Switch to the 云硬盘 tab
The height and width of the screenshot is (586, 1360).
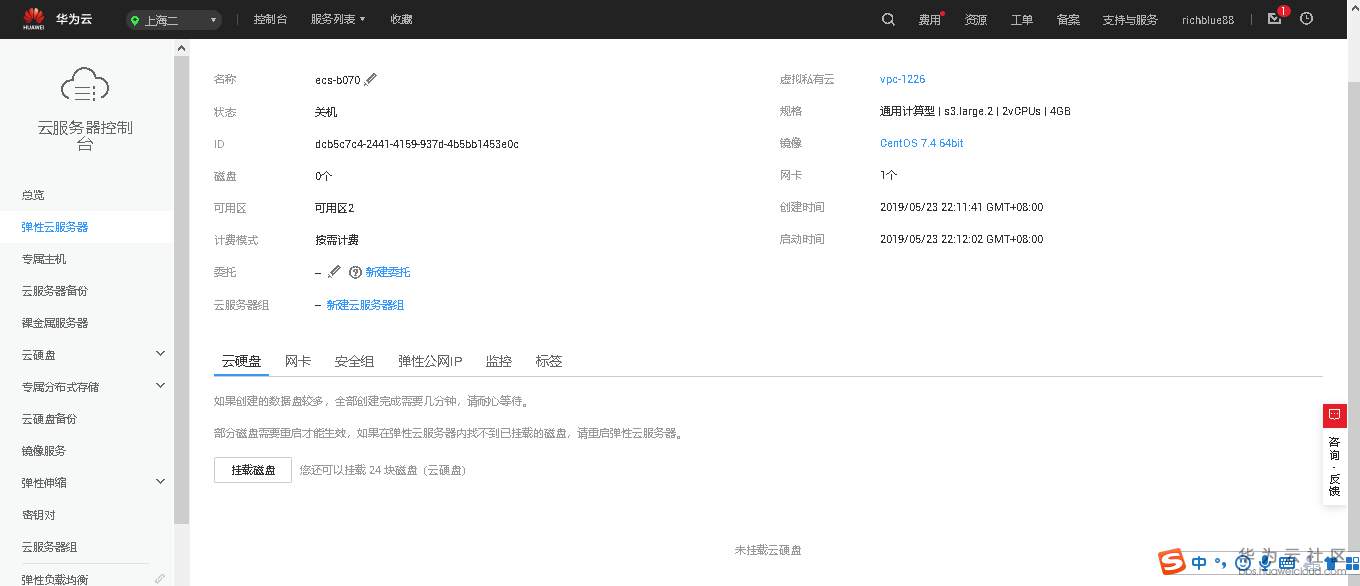(x=241, y=361)
